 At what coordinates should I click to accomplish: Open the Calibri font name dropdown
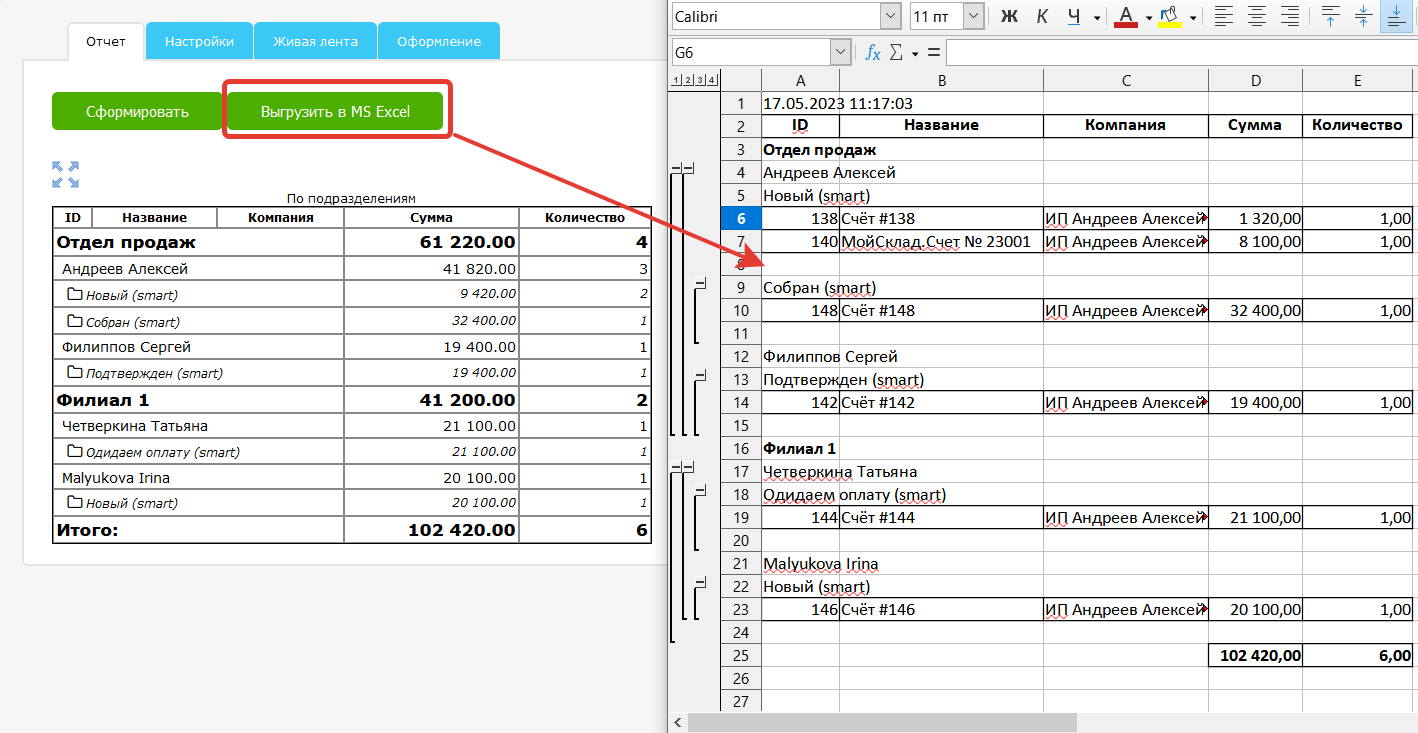[x=889, y=16]
